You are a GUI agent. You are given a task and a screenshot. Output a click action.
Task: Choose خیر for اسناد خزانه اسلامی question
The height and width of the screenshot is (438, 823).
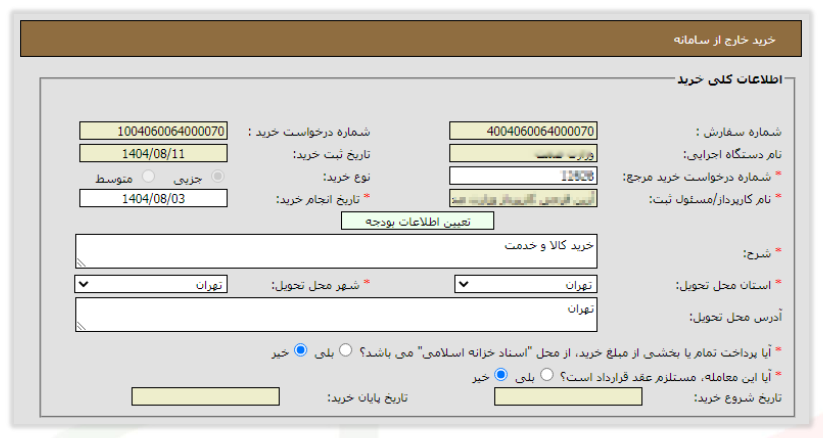(300, 350)
